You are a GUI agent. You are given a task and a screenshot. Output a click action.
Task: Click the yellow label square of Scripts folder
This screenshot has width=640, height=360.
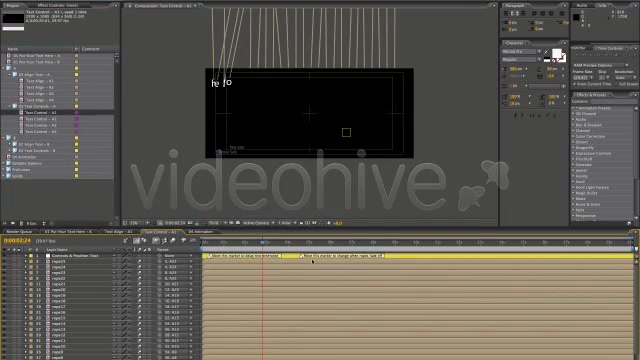click(x=76, y=176)
